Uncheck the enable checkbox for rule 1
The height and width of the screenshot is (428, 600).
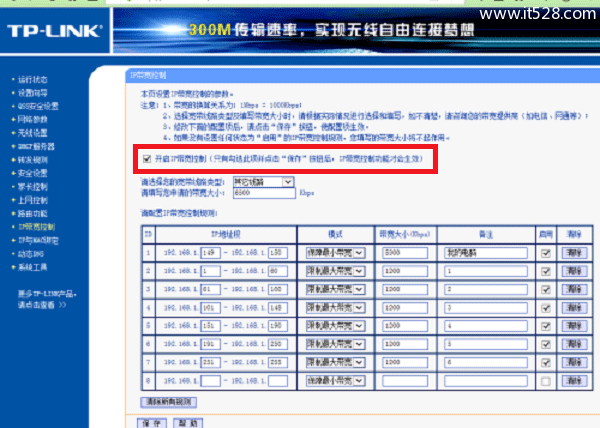[546, 253]
